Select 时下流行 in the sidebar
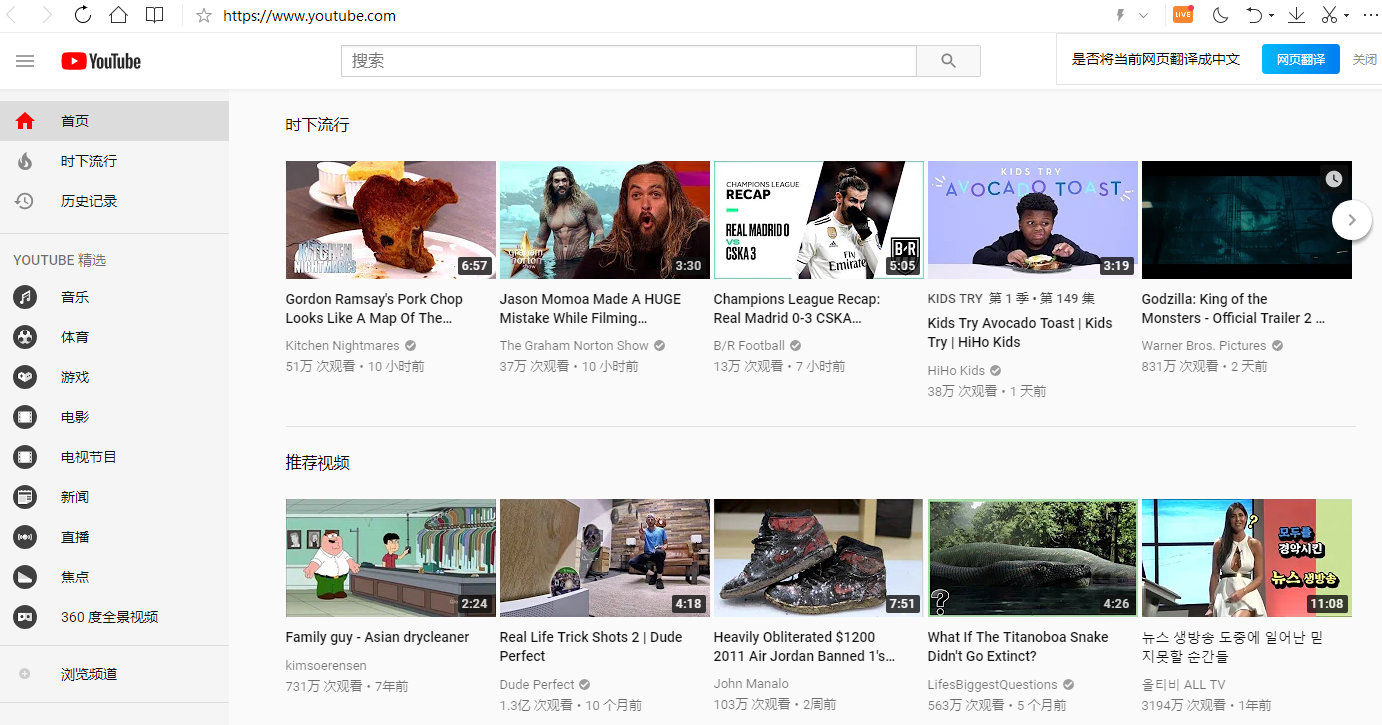This screenshot has height=725, width=1382. click(x=88, y=161)
